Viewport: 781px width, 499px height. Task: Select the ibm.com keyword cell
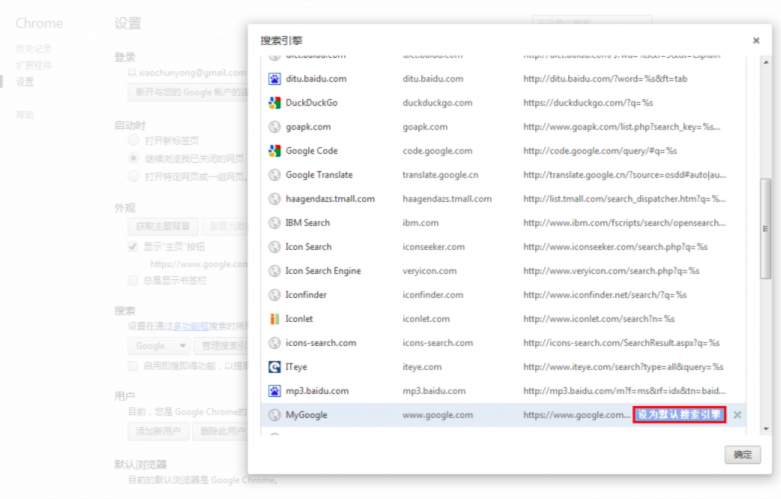tap(420, 223)
